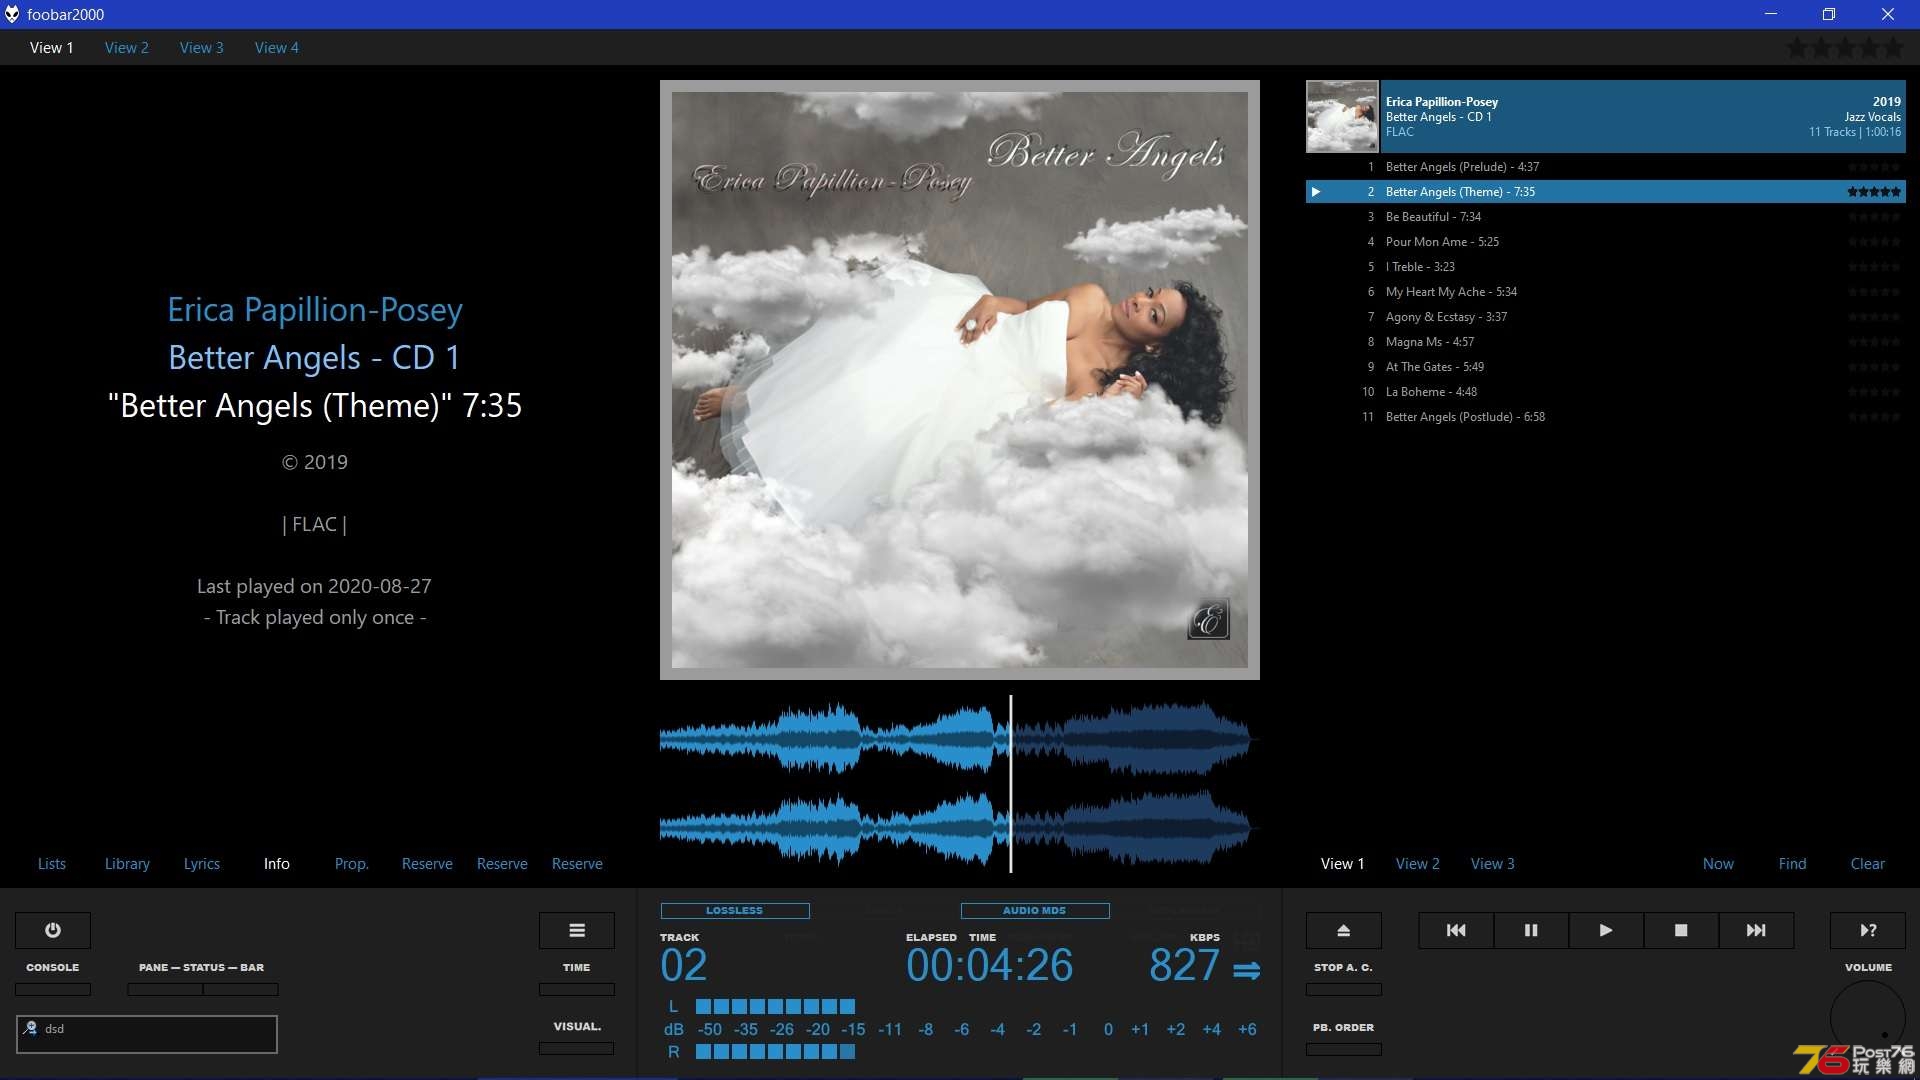The width and height of the screenshot is (1920, 1080).
Task: Click the Now button in playlist area
Action: coord(1718,862)
